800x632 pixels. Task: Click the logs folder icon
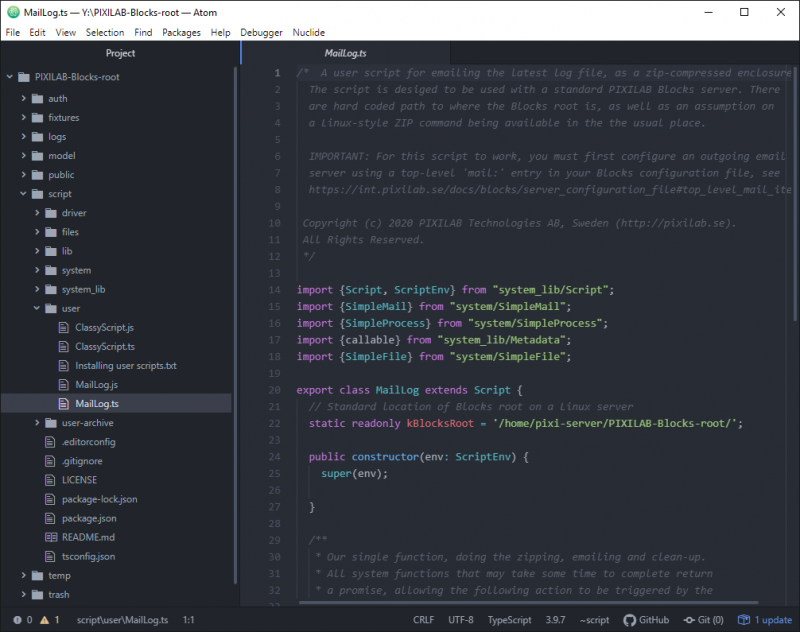(x=37, y=137)
